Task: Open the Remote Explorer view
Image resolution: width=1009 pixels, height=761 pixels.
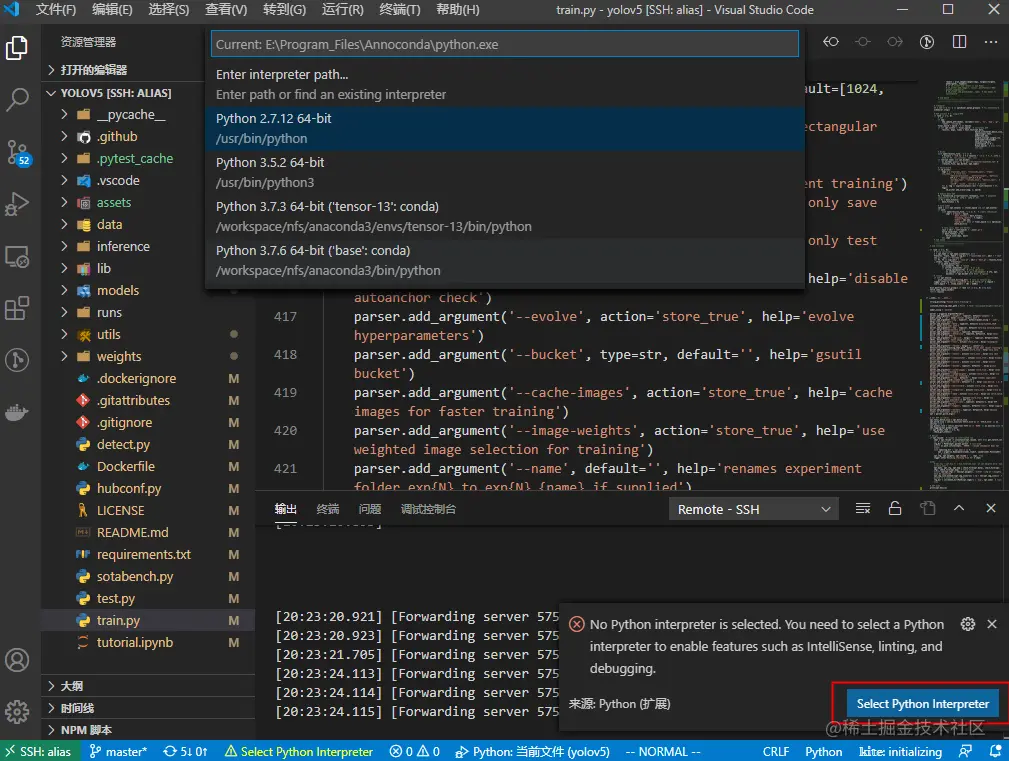Action: [18, 257]
